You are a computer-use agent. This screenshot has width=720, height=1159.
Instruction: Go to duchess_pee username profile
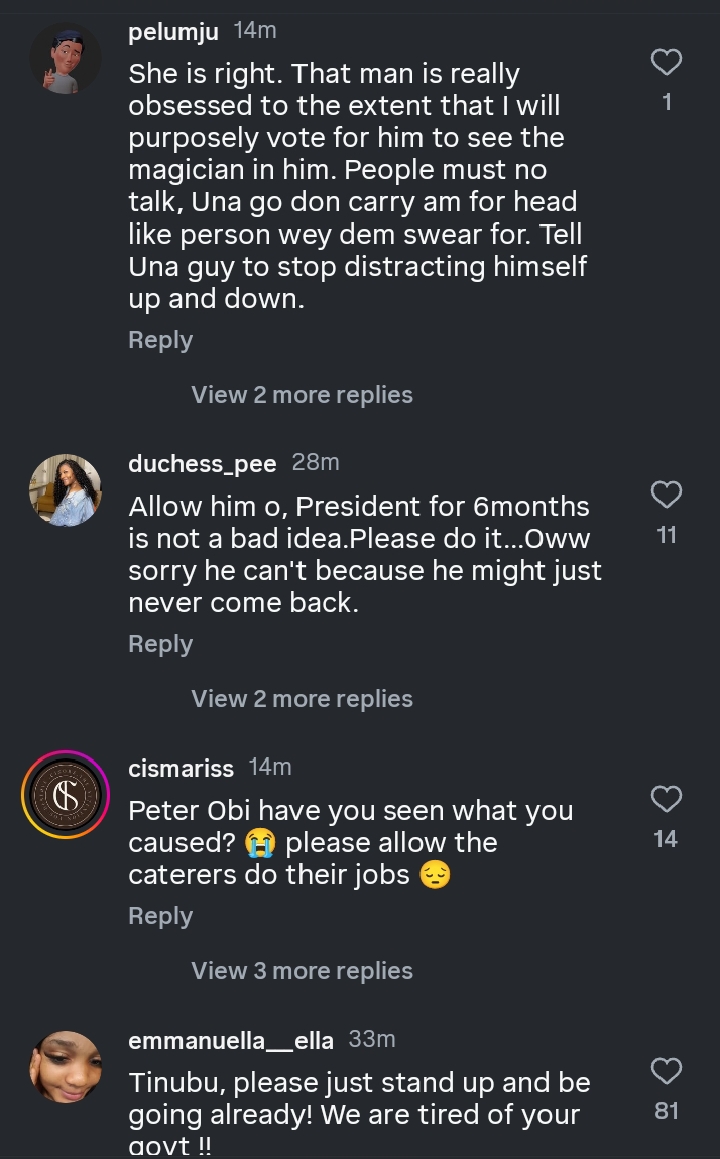pyautogui.click(x=202, y=464)
